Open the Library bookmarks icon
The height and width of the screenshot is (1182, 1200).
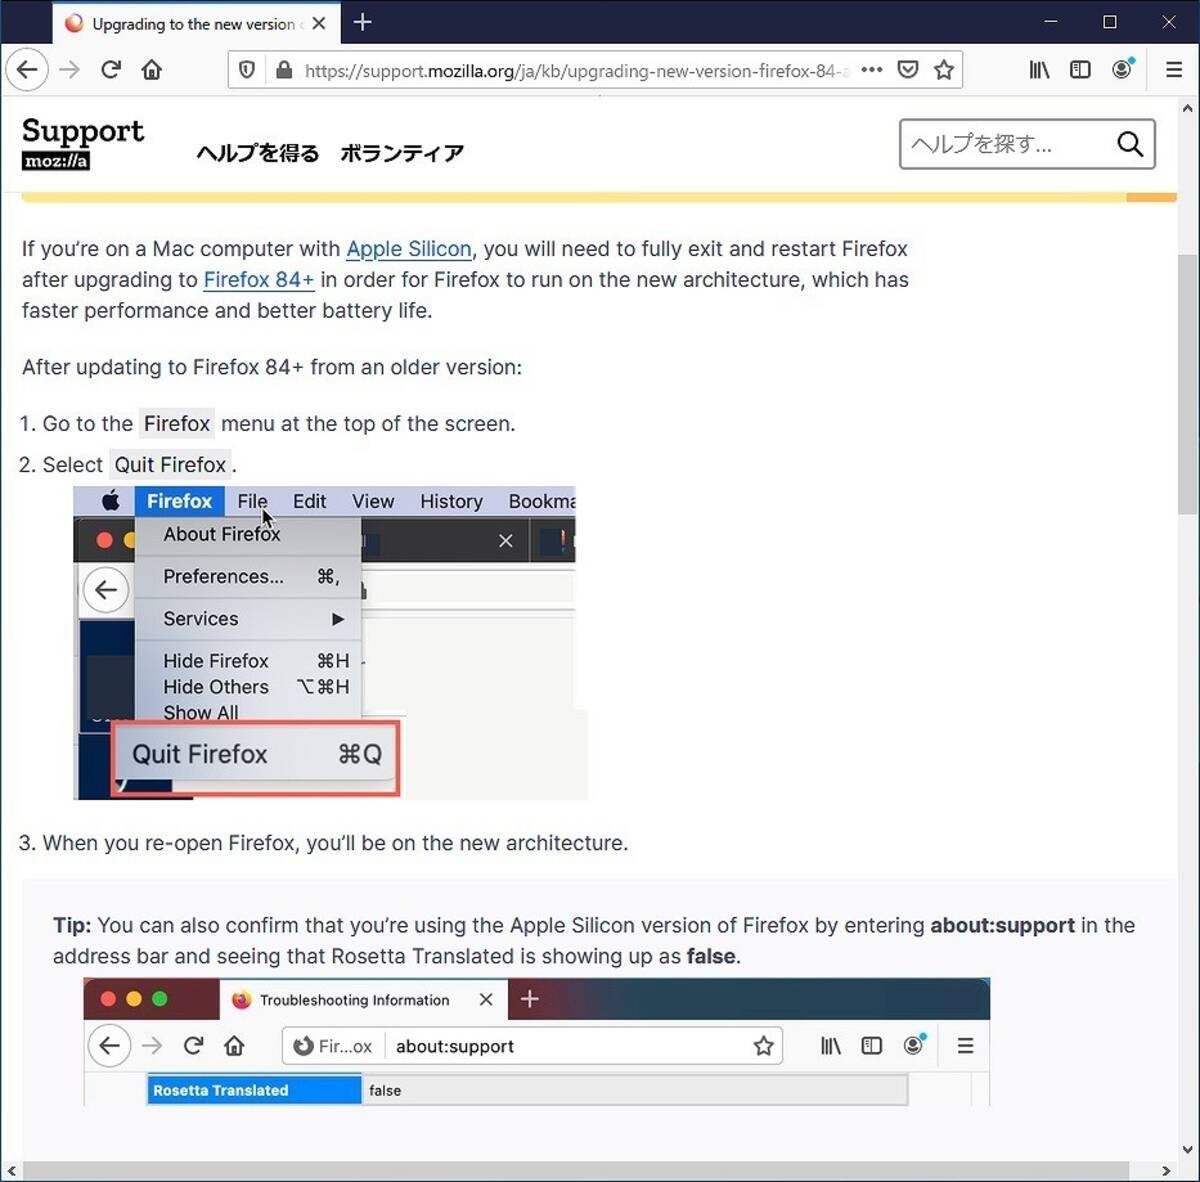click(x=1039, y=70)
